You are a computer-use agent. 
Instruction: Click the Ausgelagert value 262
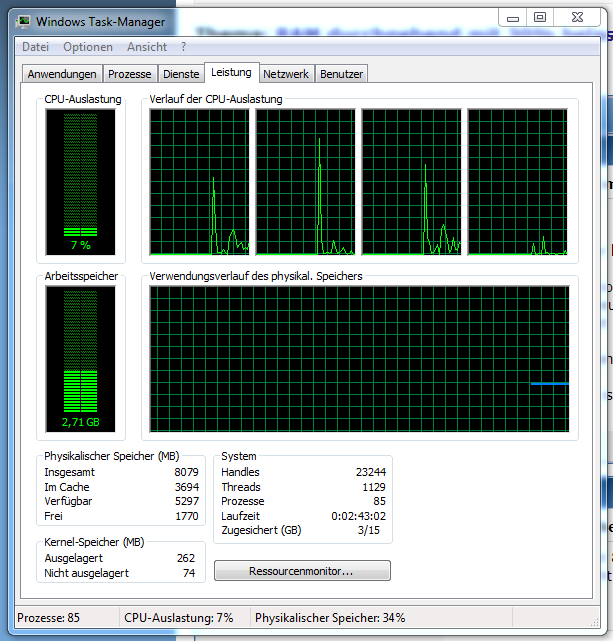pyautogui.click(x=186, y=558)
